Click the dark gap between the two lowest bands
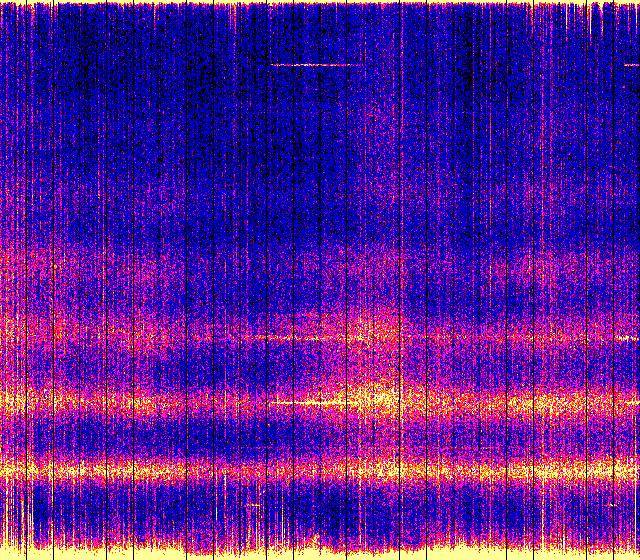Screen dimensions: 640x560 [320, 436]
